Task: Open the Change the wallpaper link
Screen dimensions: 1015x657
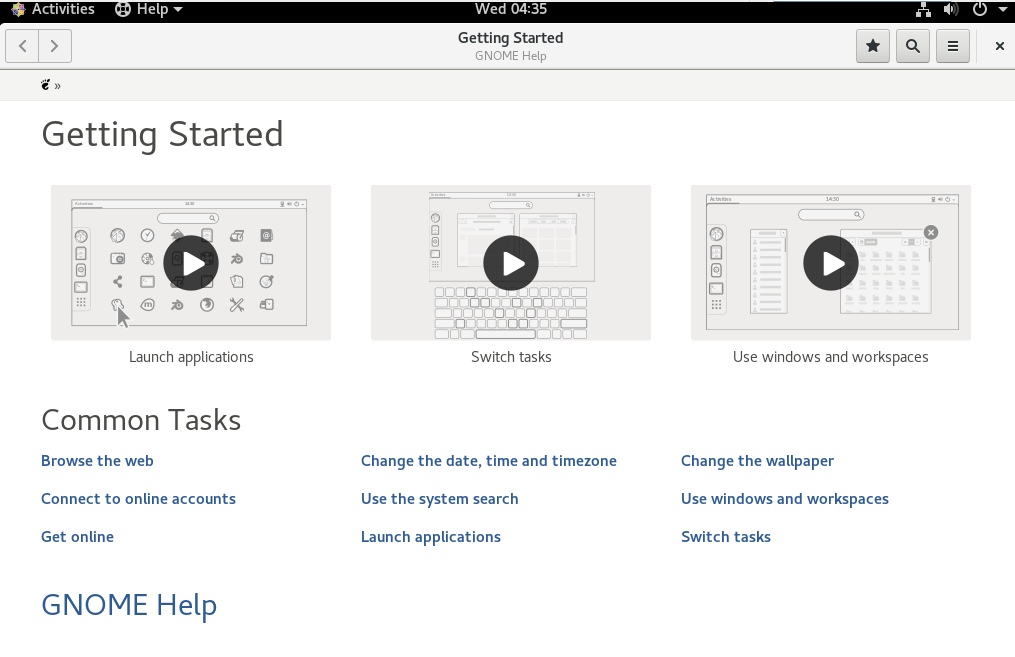Action: 757,461
